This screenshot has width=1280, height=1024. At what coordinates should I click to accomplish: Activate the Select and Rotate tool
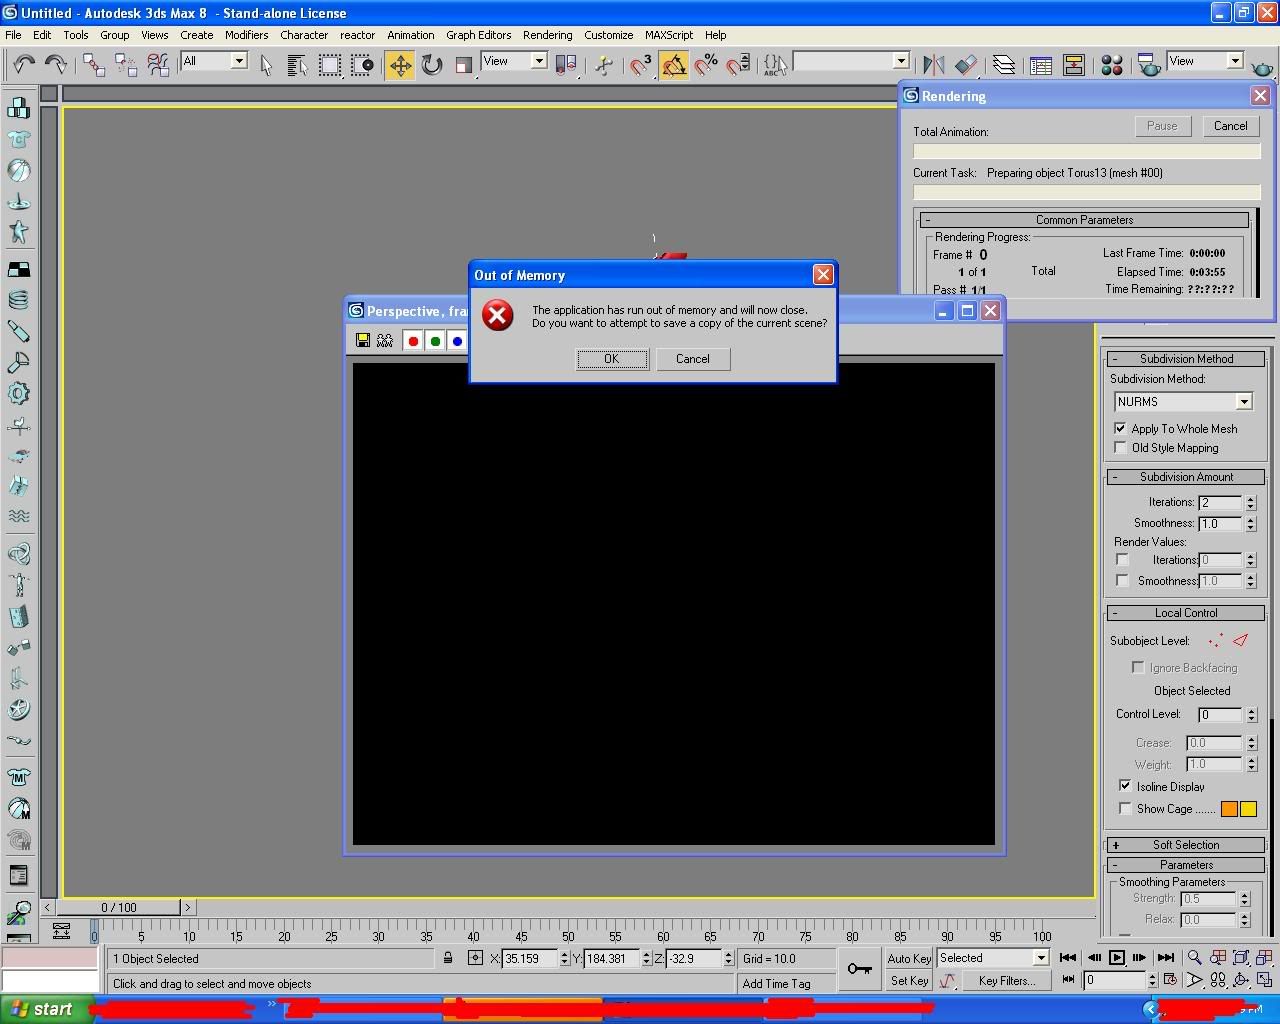click(432, 65)
